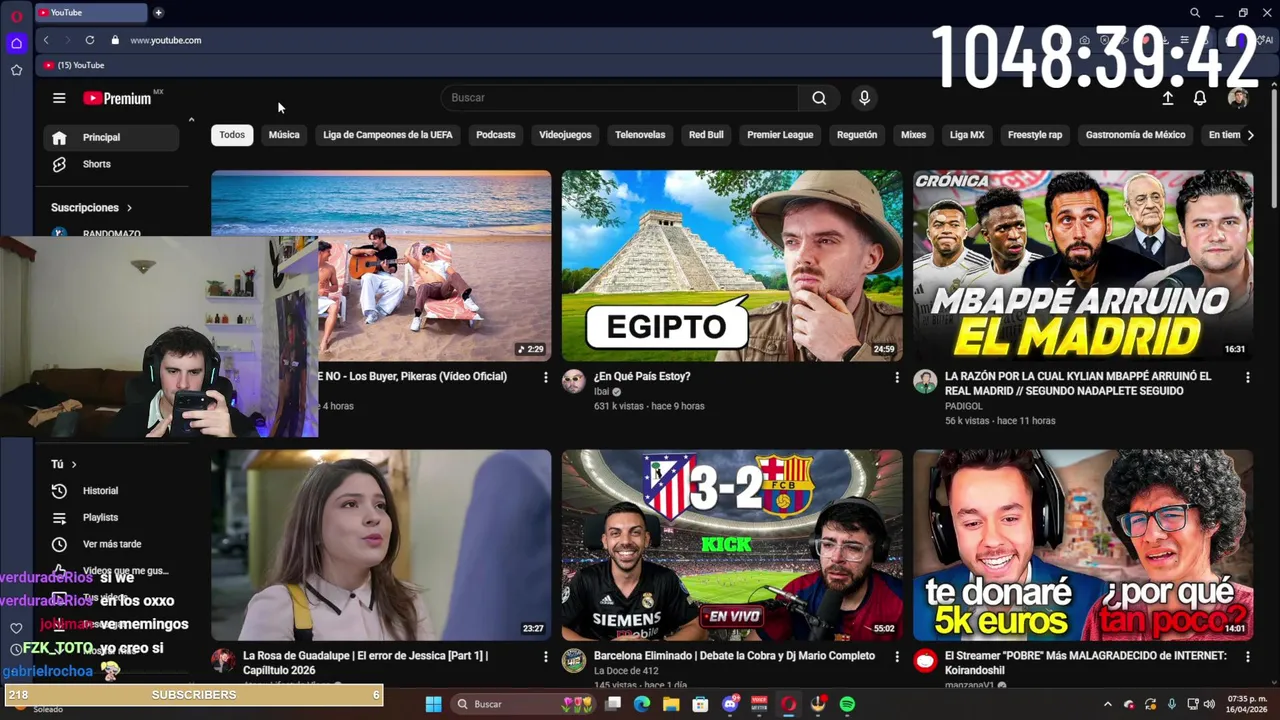1280x720 pixels.
Task: Click the Principal home icon in sidebar
Action: click(x=59, y=137)
